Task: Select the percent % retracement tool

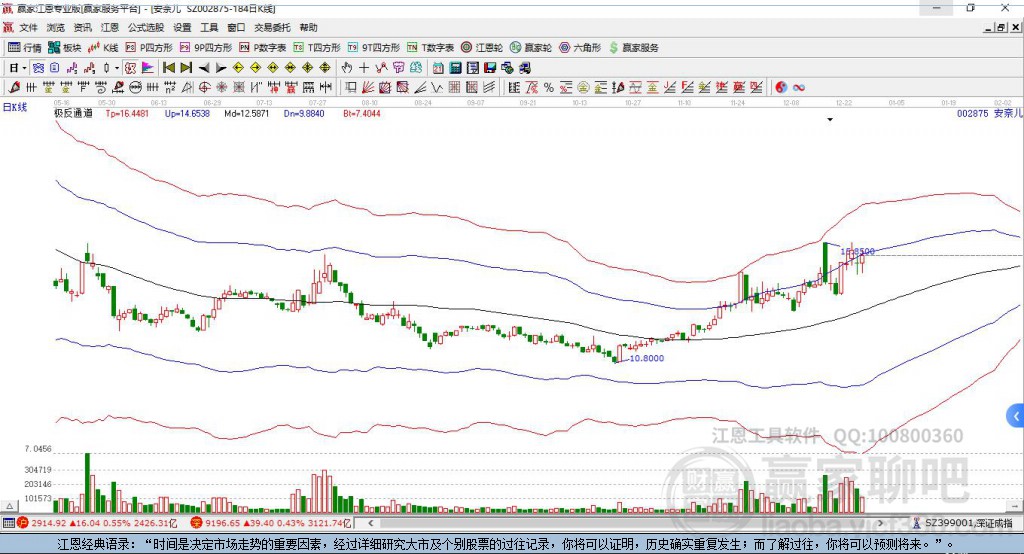Action: click(549, 88)
